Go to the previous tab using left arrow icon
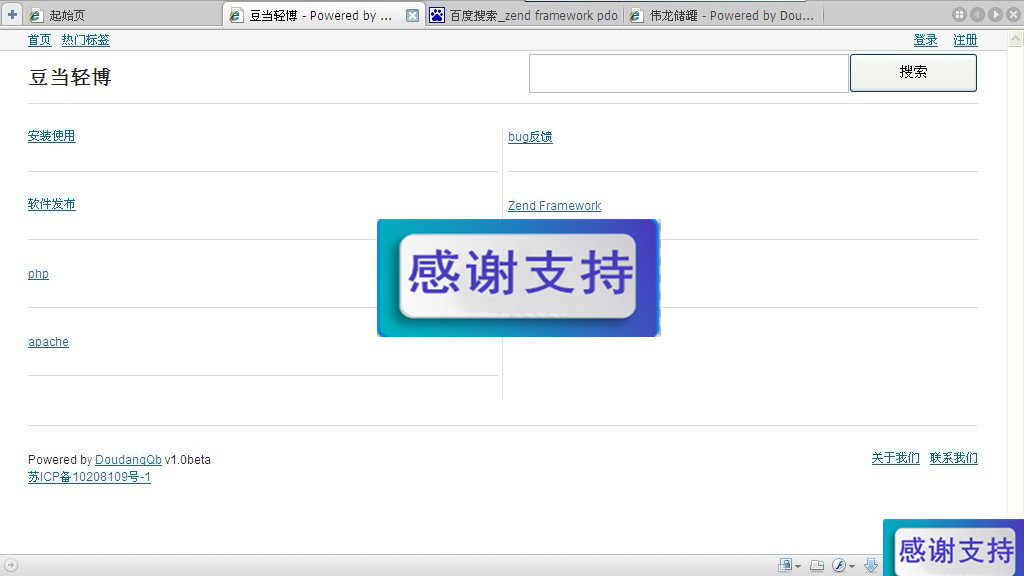This screenshot has height=576, width=1024. pos(977,14)
